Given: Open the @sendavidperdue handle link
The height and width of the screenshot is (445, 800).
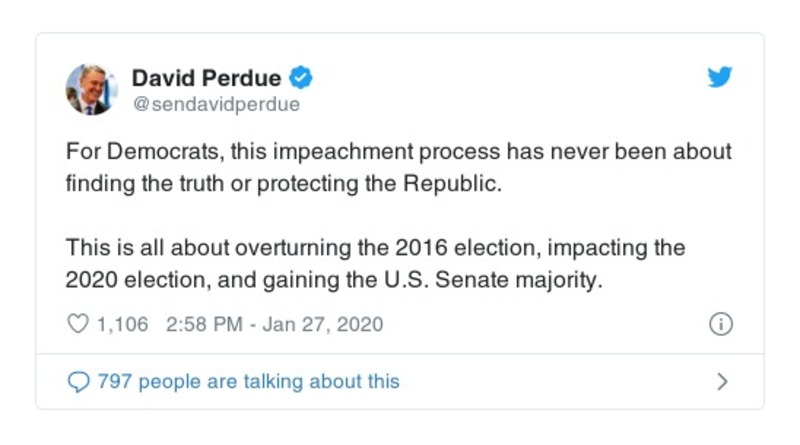Looking at the screenshot, I should (x=216, y=104).
